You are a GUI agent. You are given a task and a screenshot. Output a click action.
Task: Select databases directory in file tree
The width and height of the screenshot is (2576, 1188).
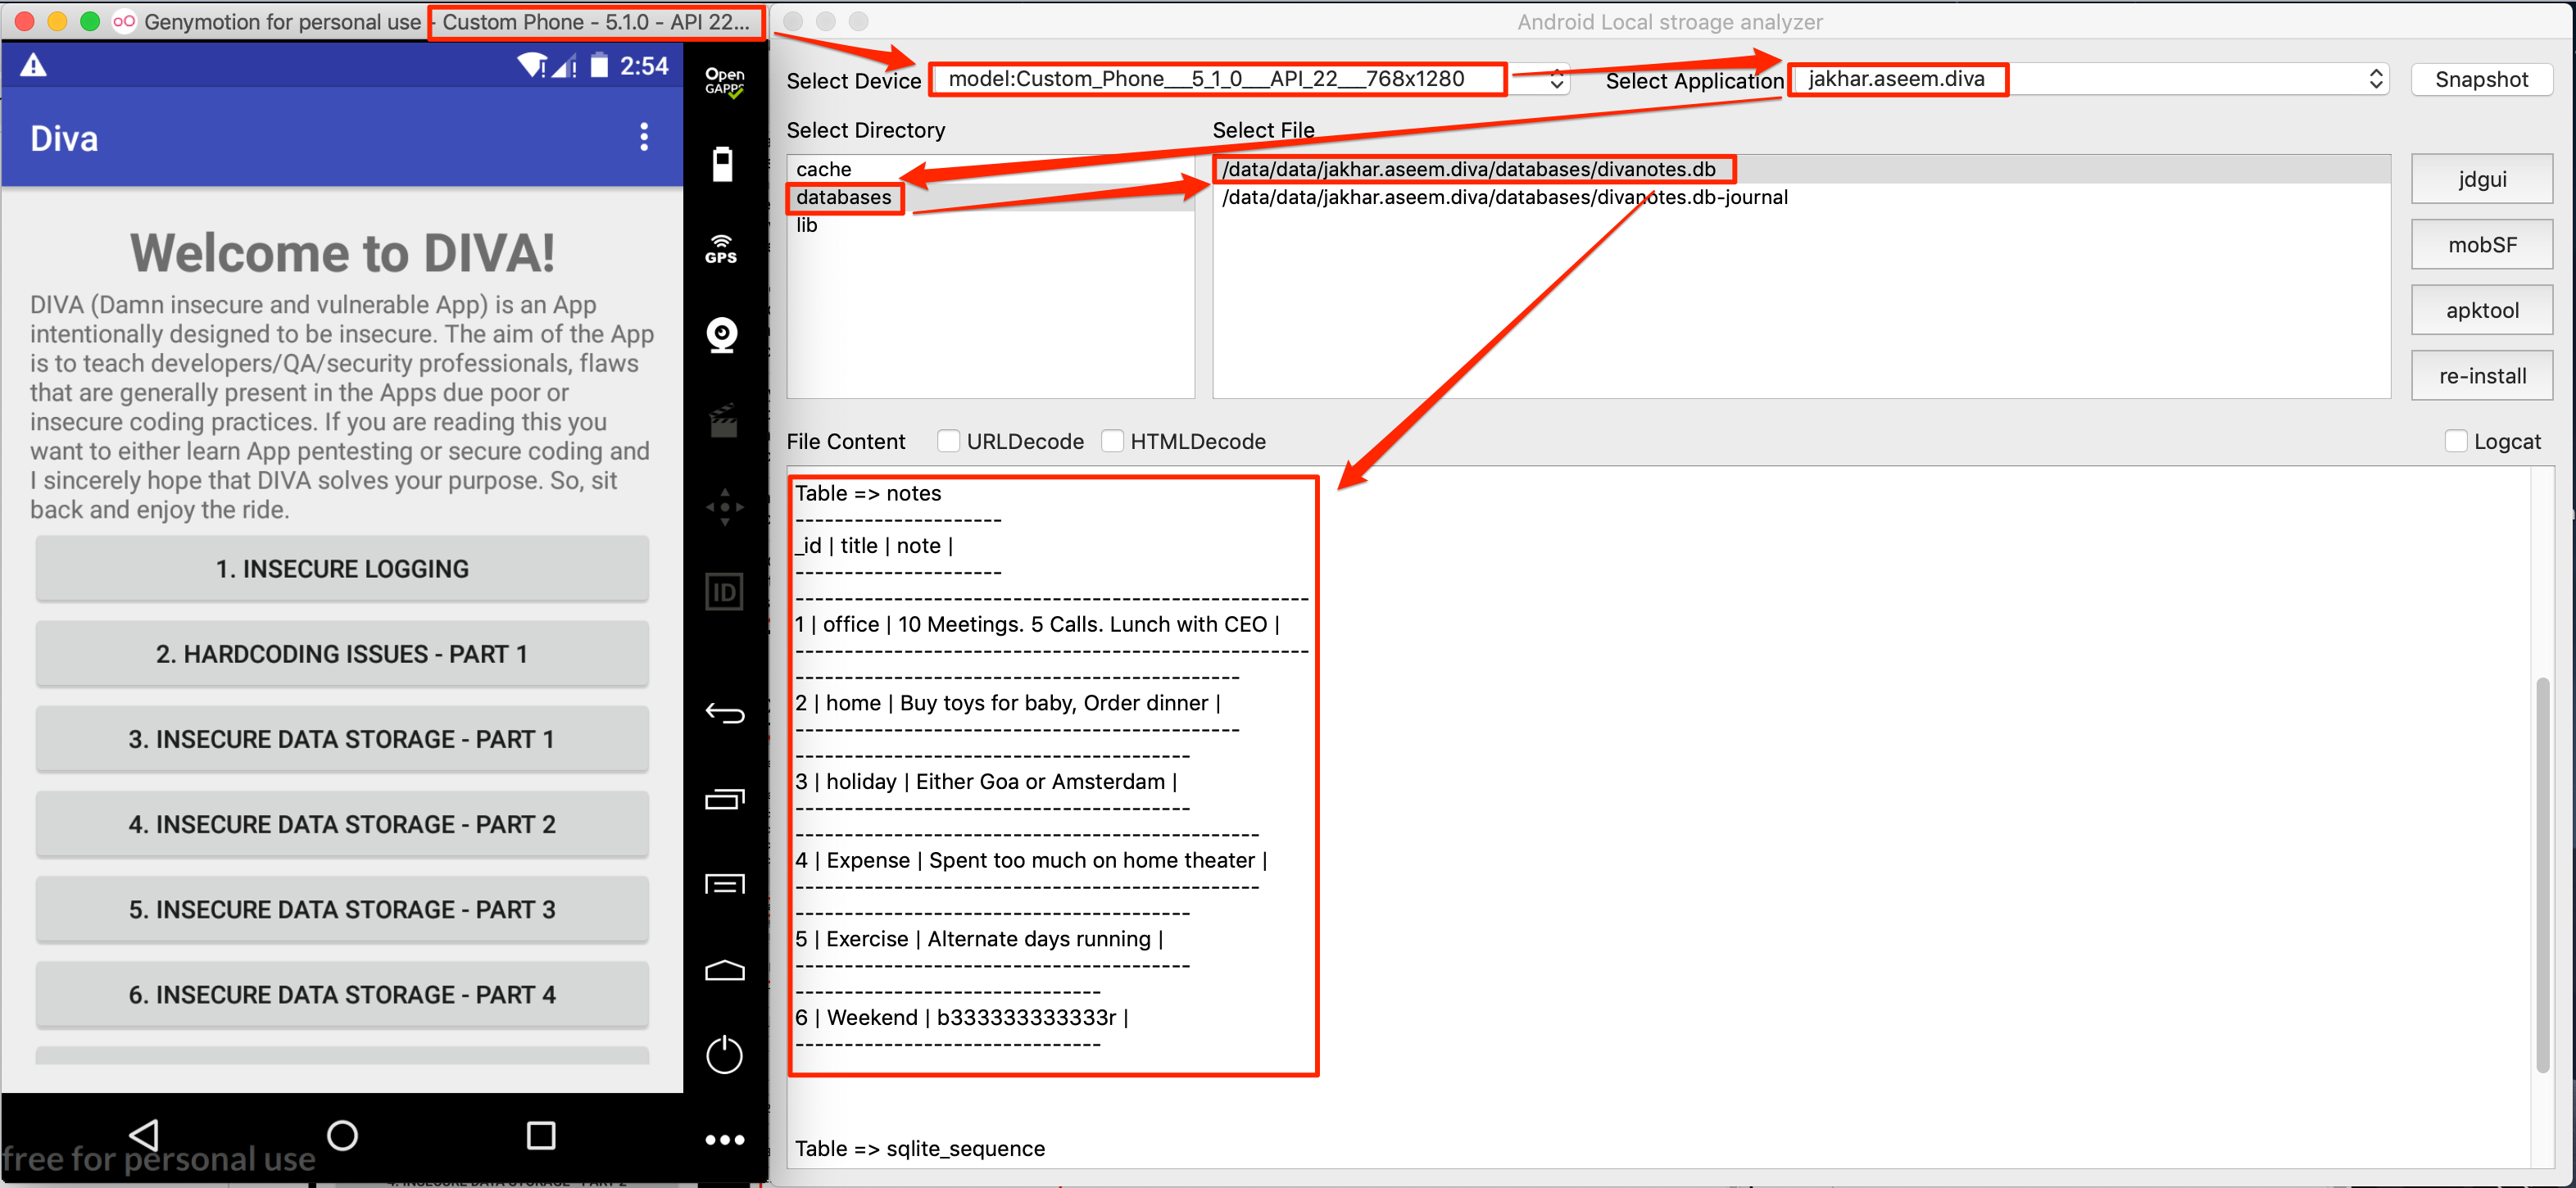pyautogui.click(x=843, y=197)
